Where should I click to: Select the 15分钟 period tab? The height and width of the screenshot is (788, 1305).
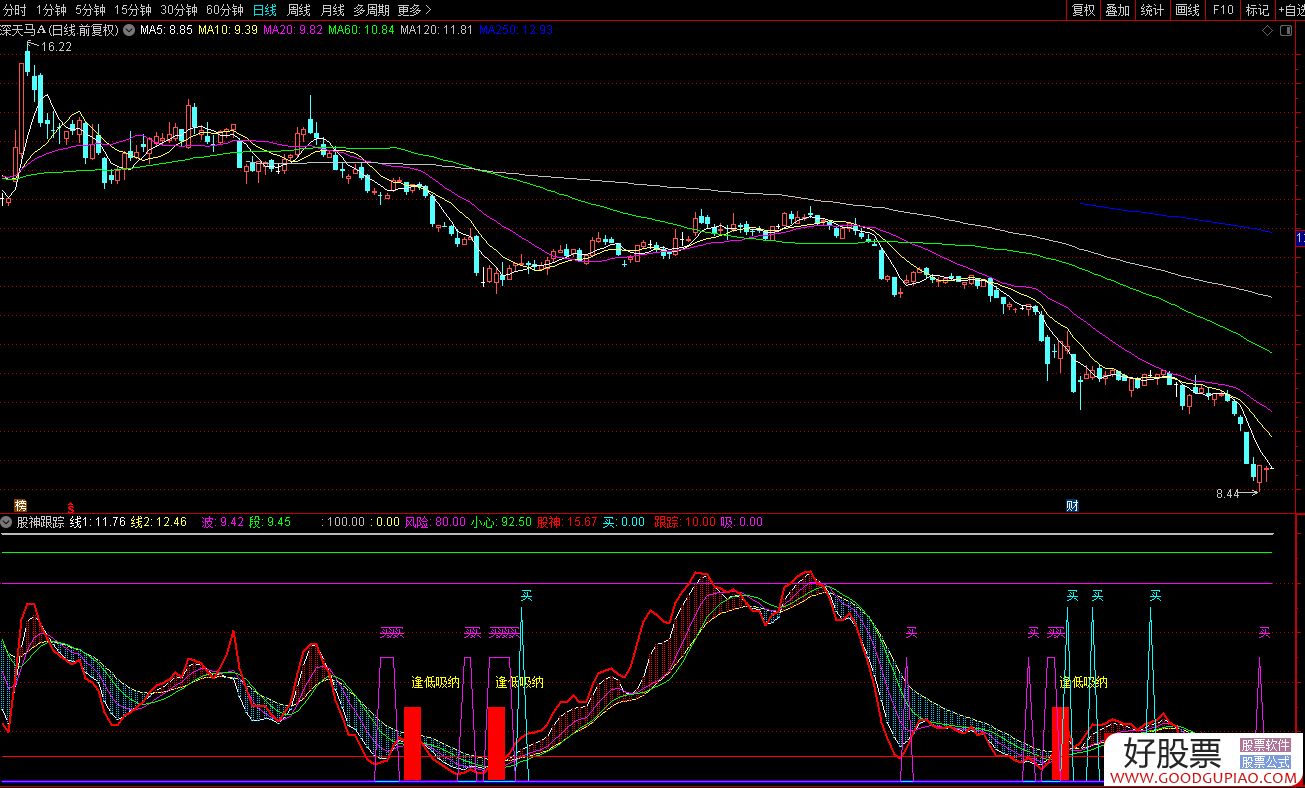pos(133,10)
